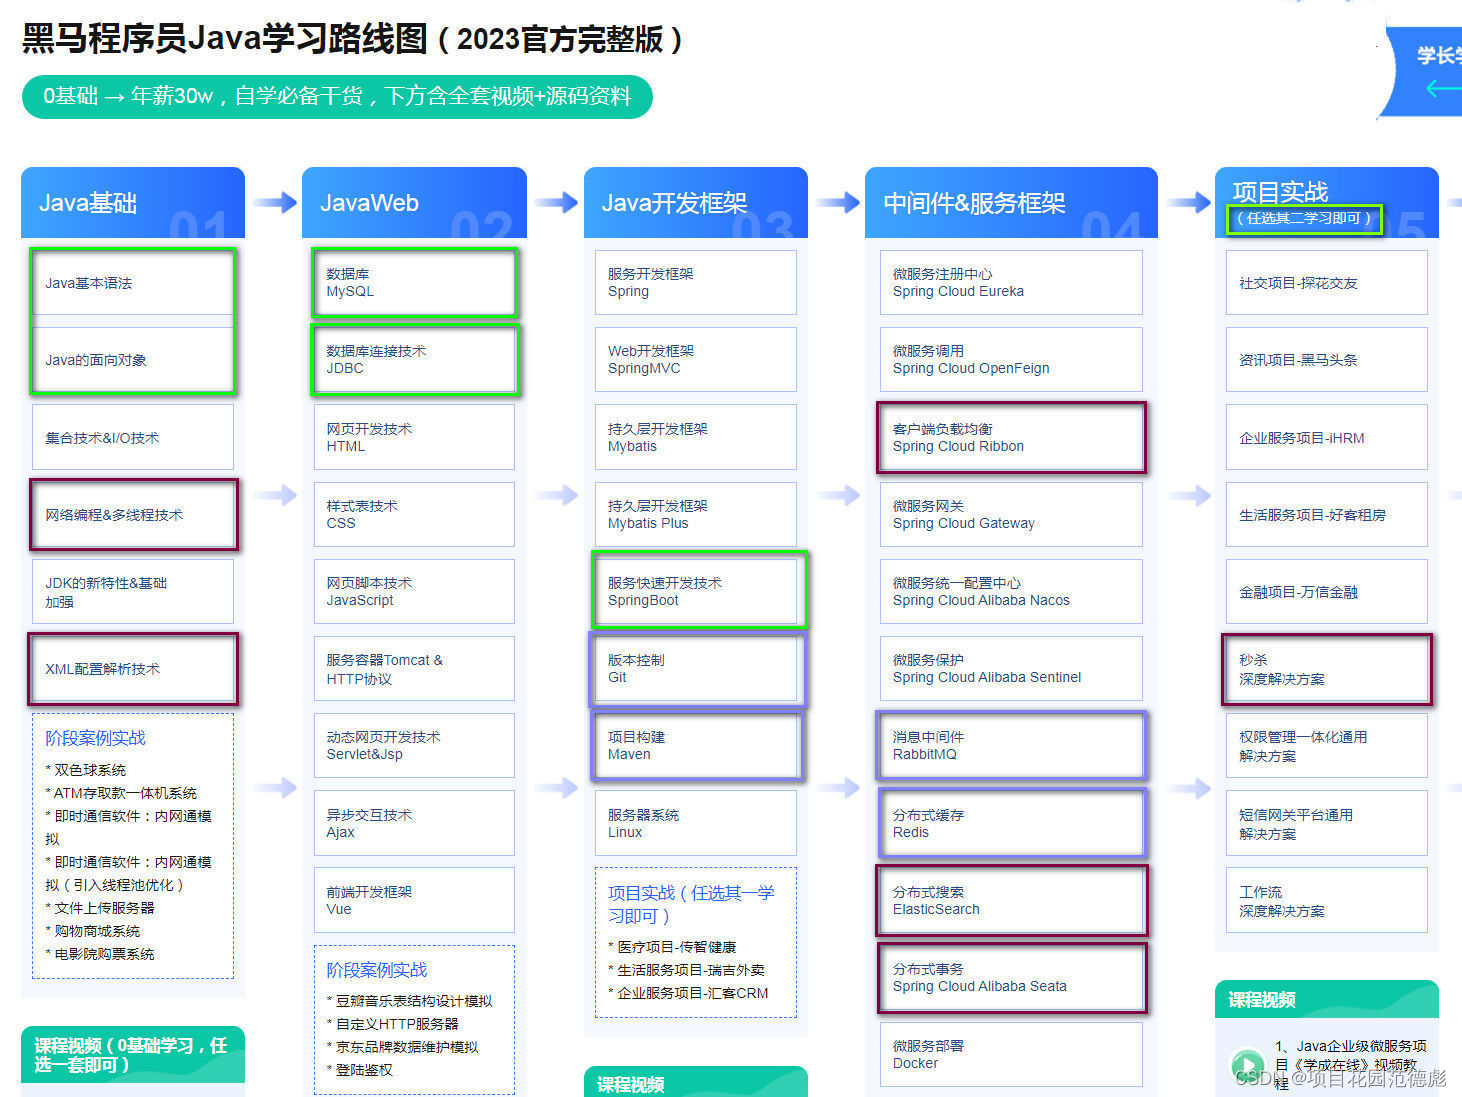Click the 权限管理一体化通用解决方案 card
The width and height of the screenshot is (1462, 1097).
tap(1327, 745)
